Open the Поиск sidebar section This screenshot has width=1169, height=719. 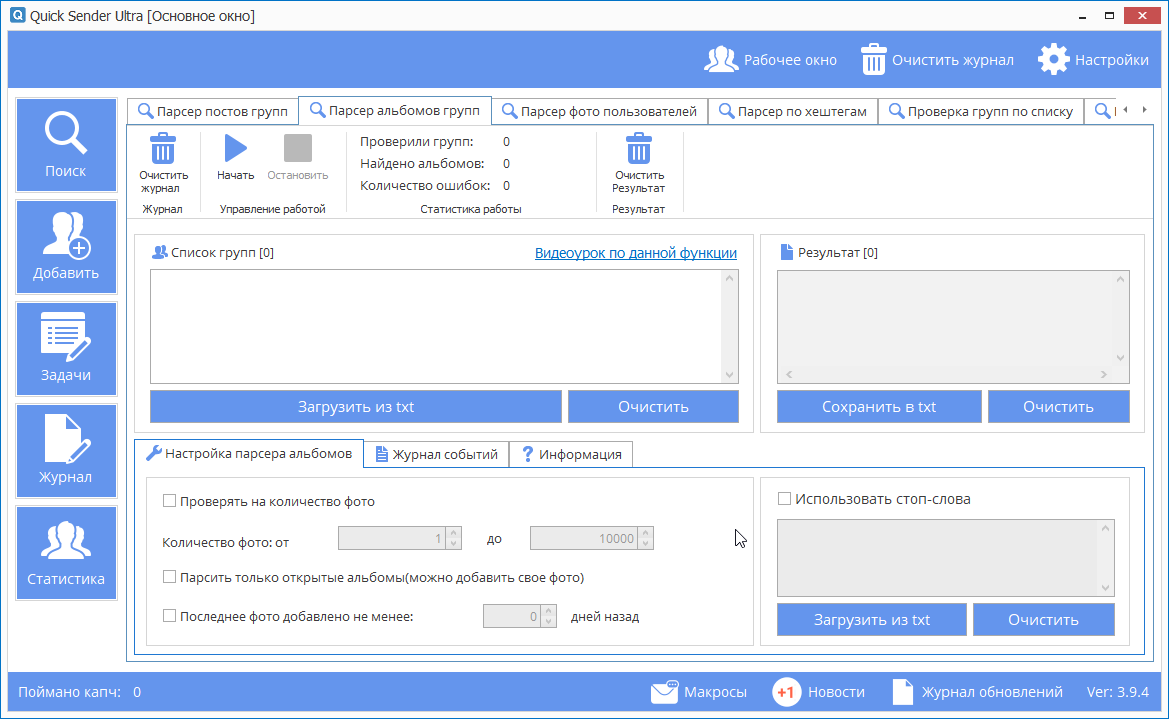[66, 145]
